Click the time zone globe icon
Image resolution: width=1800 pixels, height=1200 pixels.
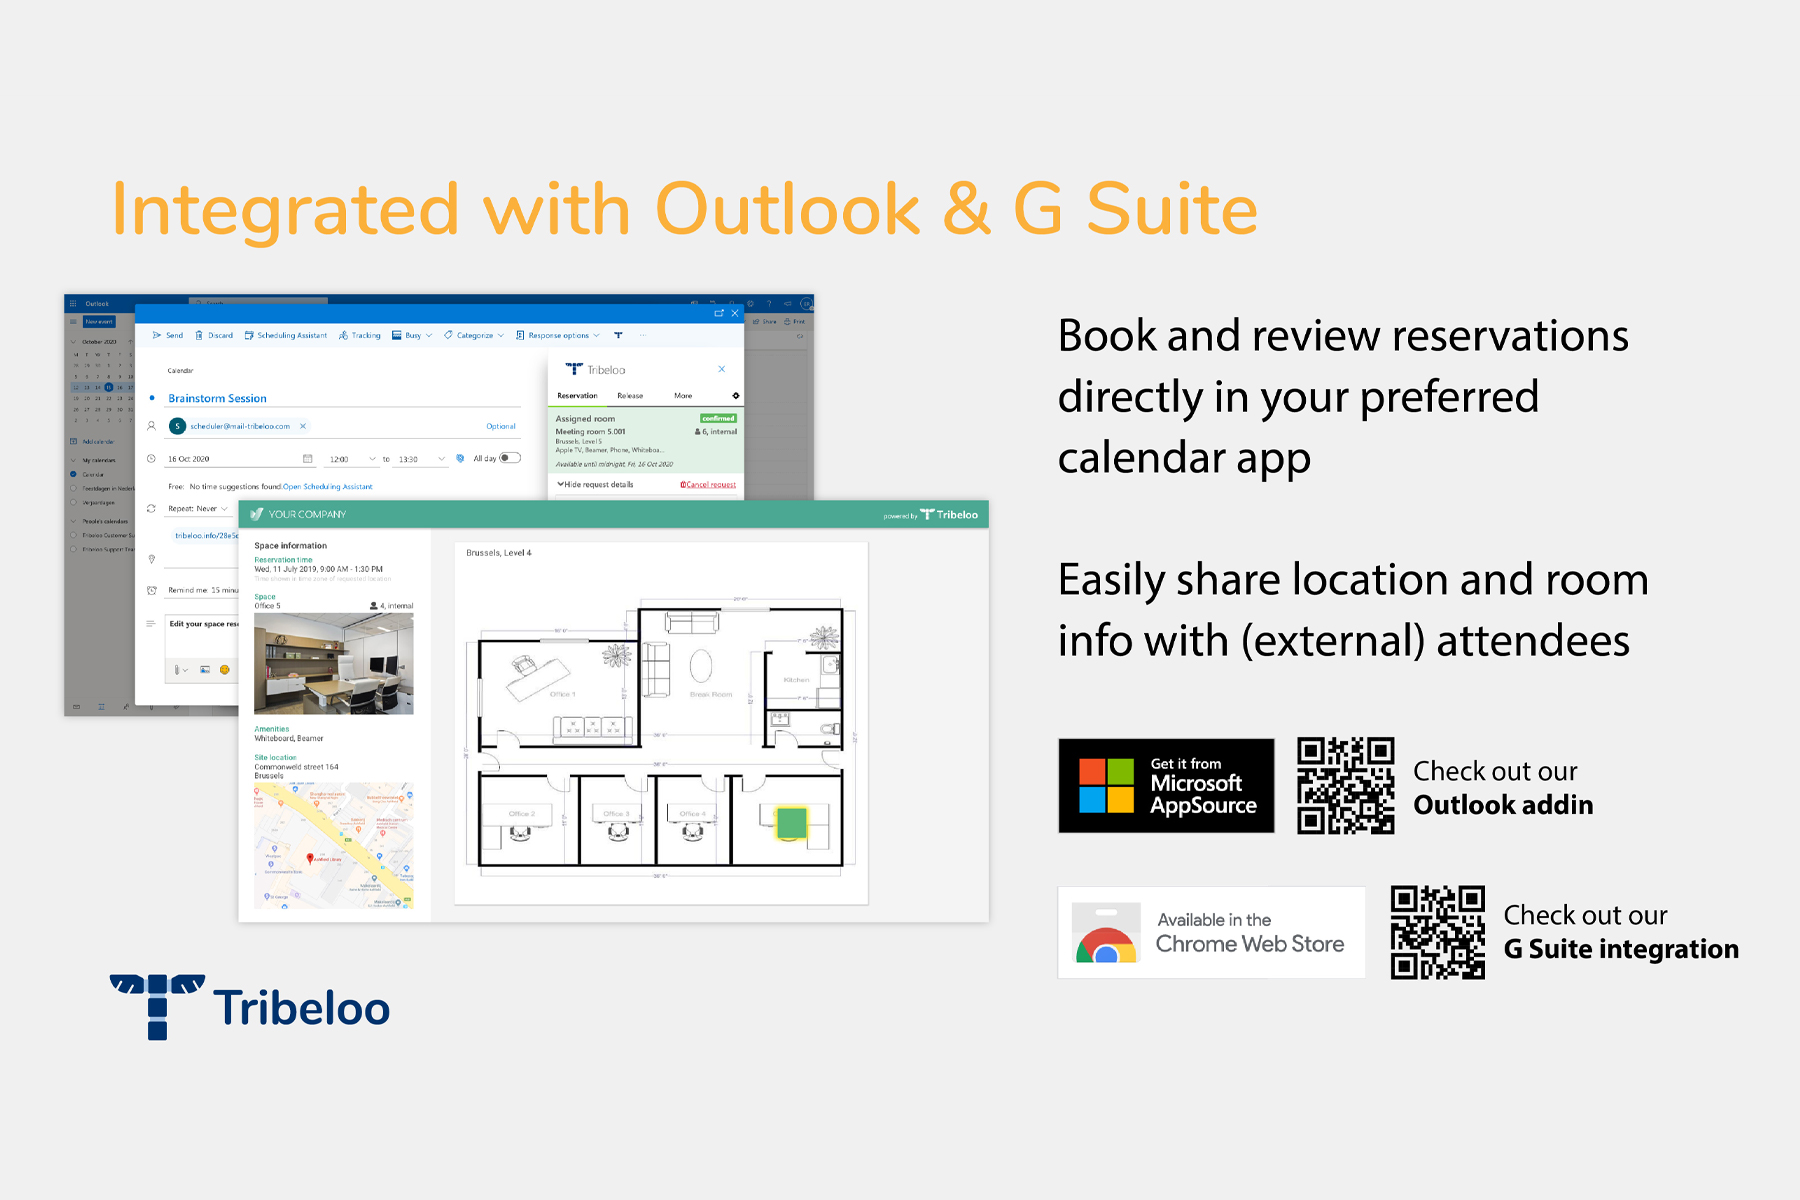pos(460,459)
